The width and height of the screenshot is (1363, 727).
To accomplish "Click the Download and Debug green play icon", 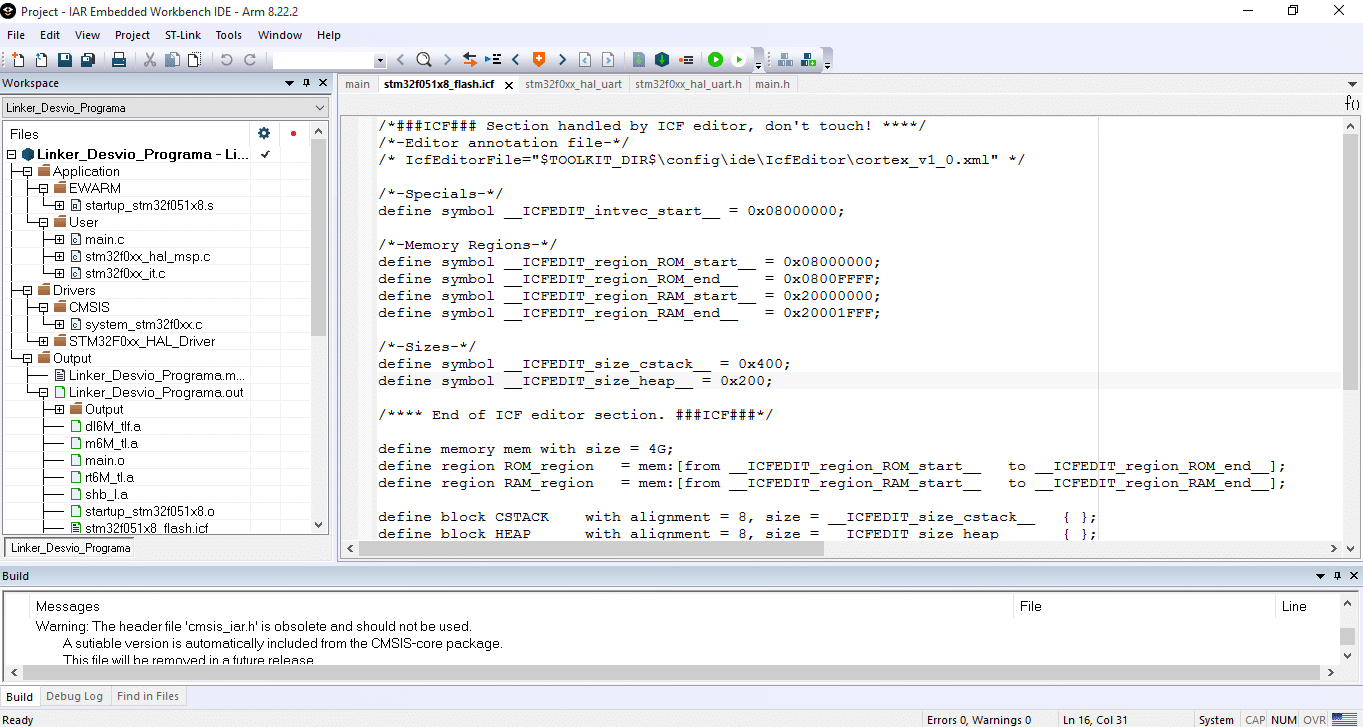I will tap(715, 60).
